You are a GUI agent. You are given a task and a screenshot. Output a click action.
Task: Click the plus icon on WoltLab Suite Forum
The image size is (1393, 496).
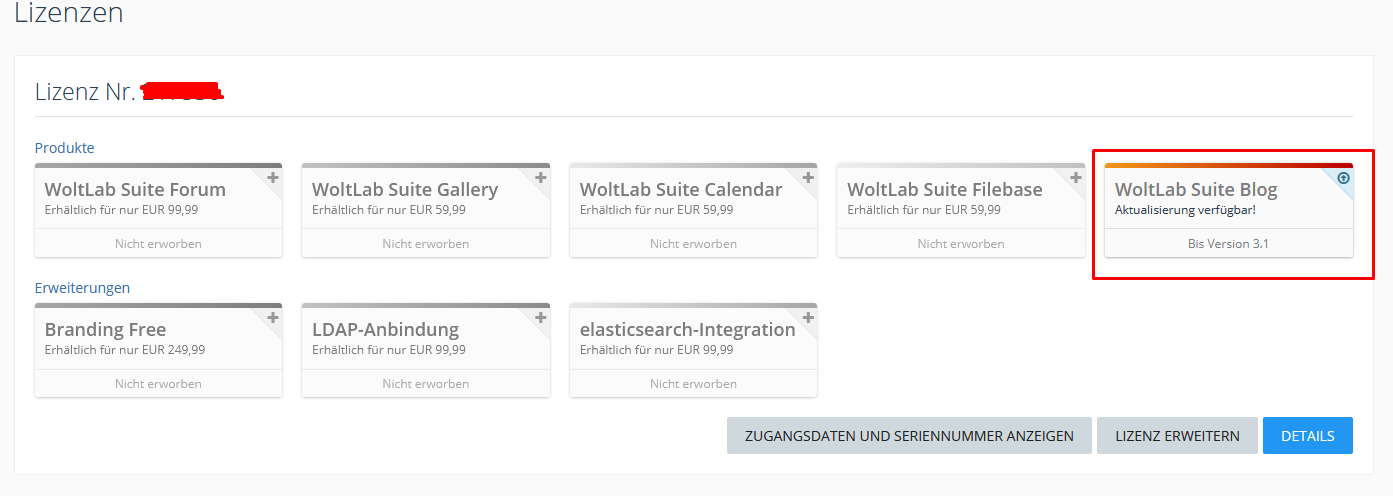tap(273, 178)
